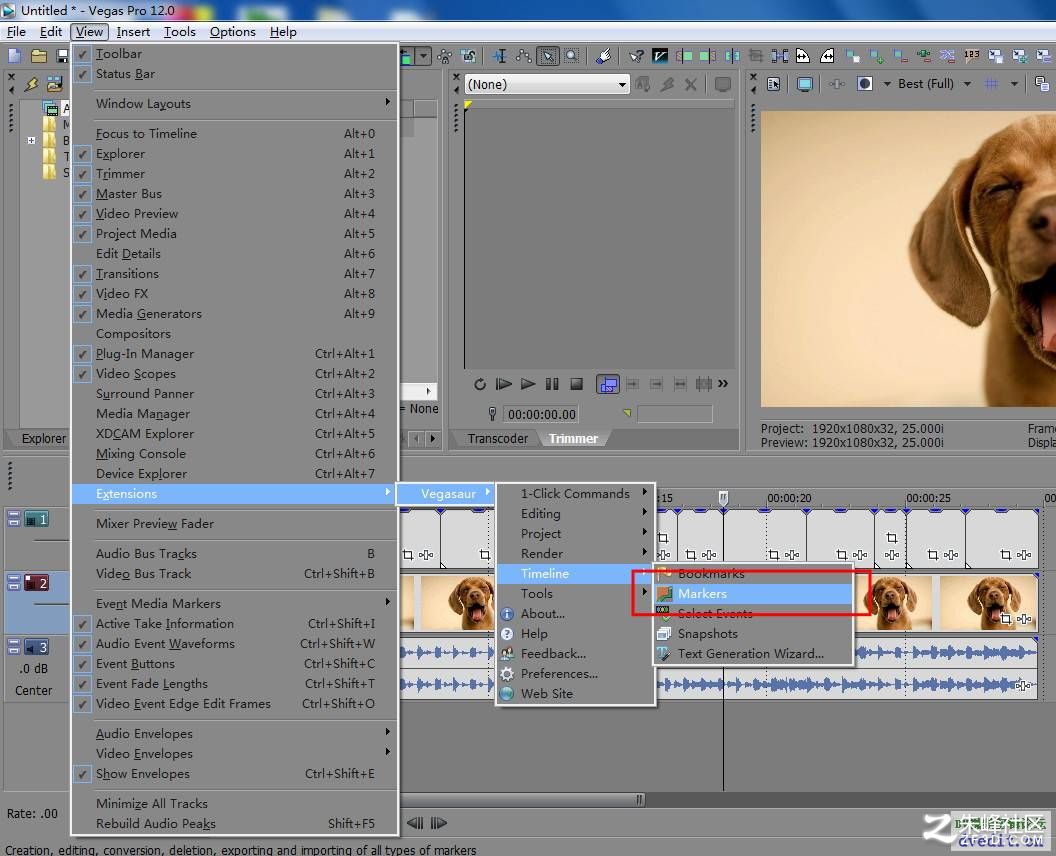Open Vegasaur Feedback entry
This screenshot has height=856, width=1056.
[576, 654]
